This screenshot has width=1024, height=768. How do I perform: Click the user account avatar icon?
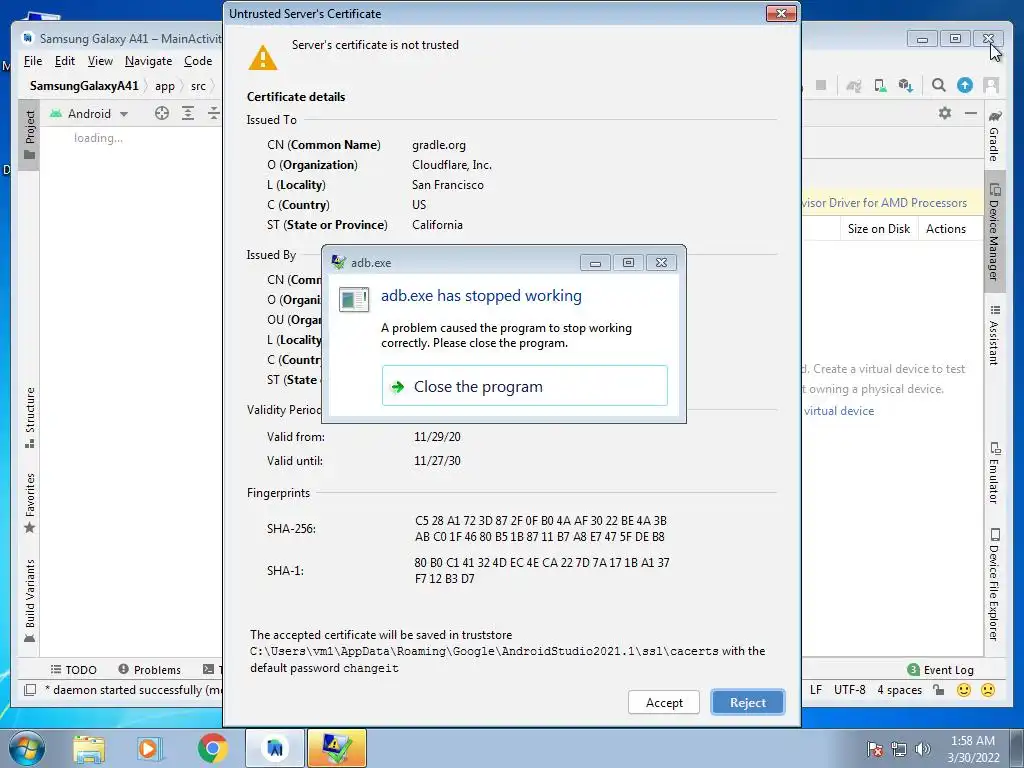coord(991,85)
